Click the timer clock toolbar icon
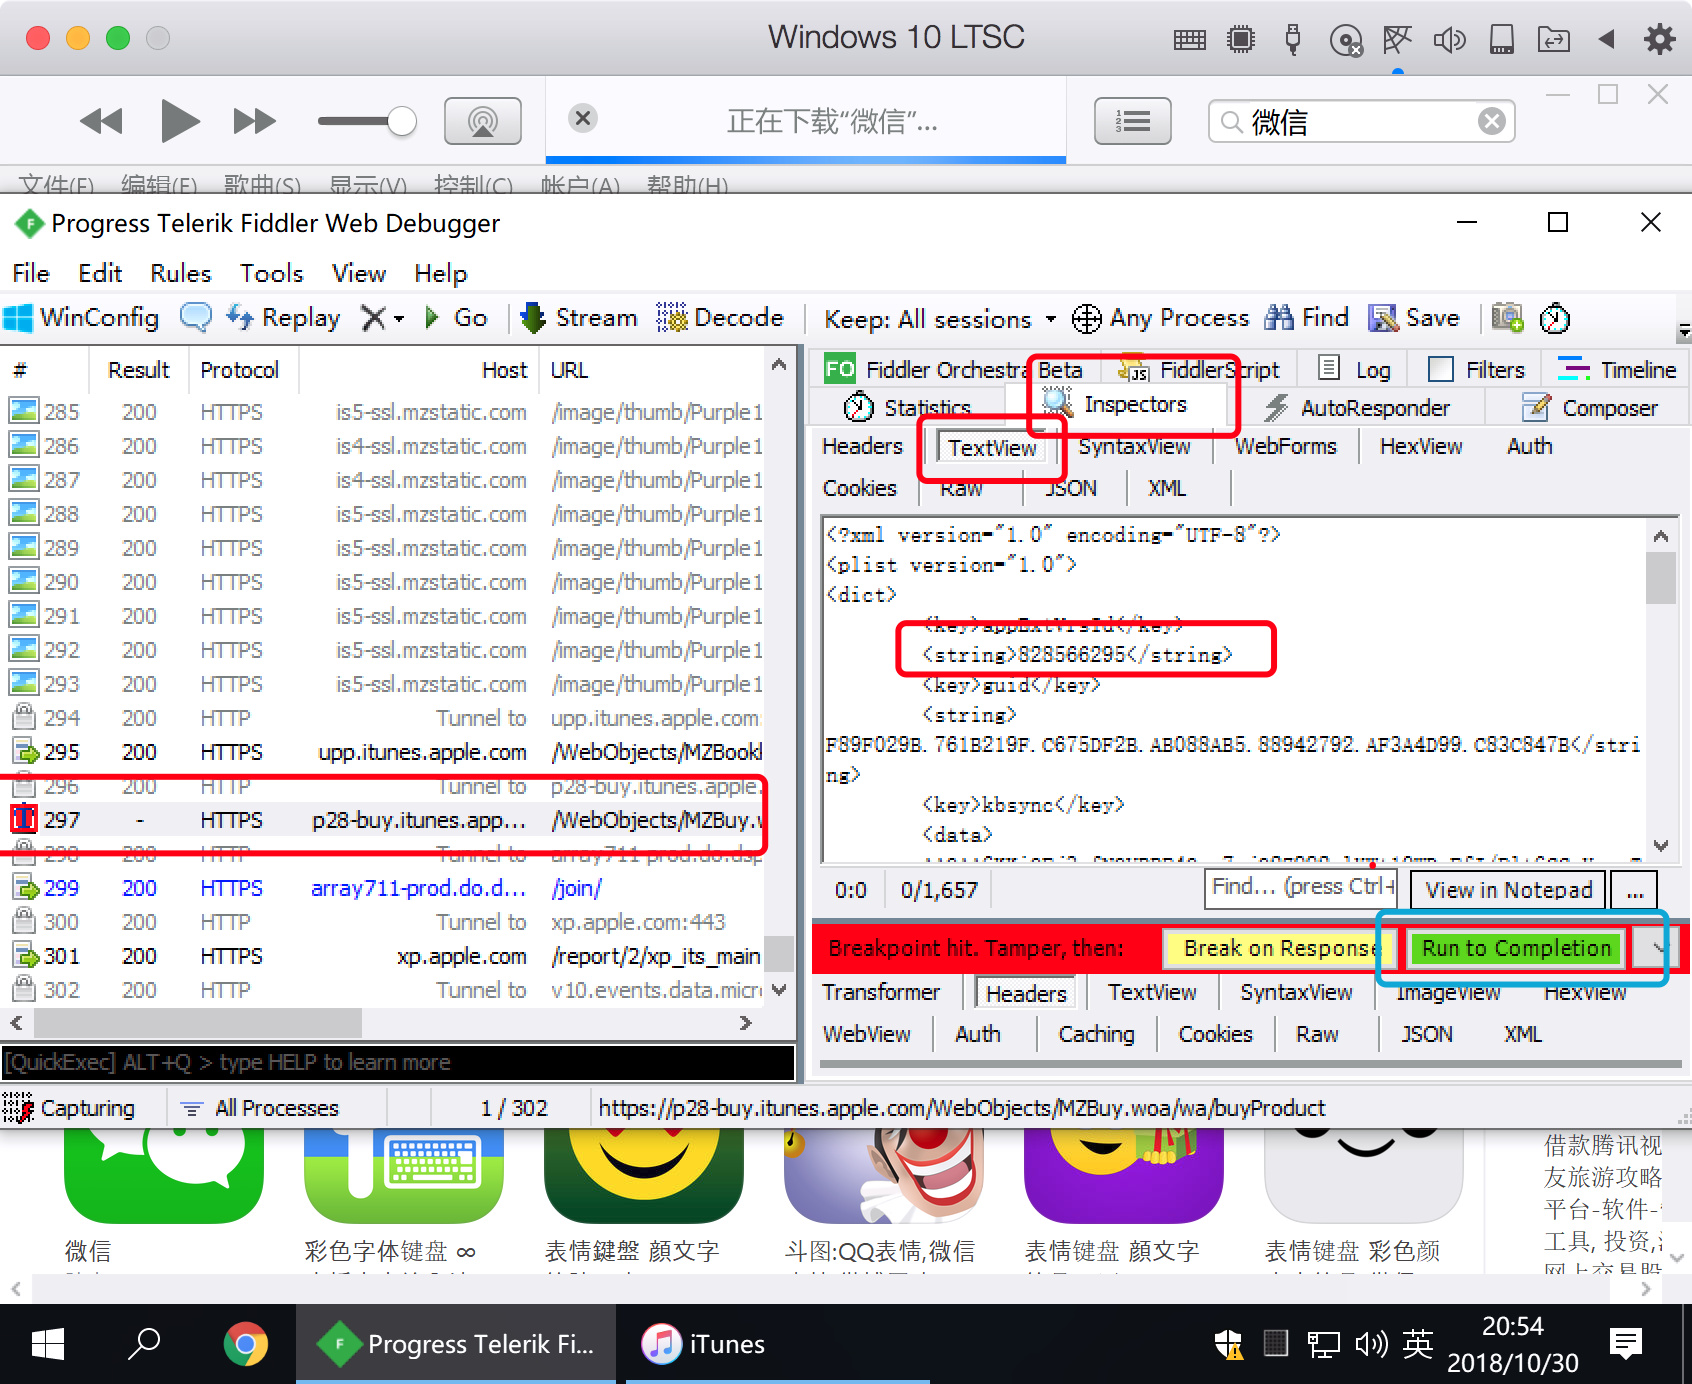1692x1384 pixels. [1555, 319]
